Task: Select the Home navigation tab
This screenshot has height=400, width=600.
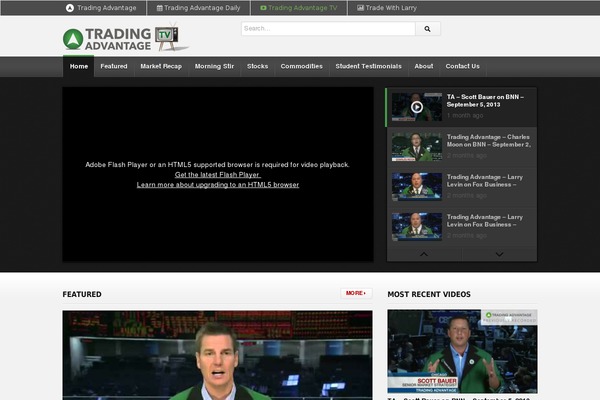Action: [78, 66]
